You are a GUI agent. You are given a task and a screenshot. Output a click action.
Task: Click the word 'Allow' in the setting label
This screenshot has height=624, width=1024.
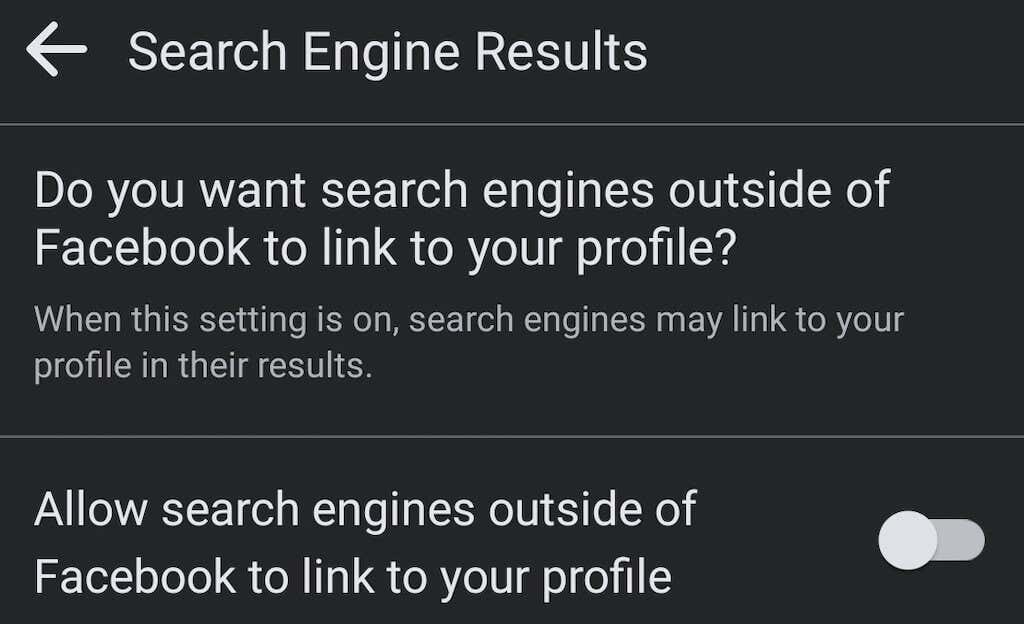(90, 509)
